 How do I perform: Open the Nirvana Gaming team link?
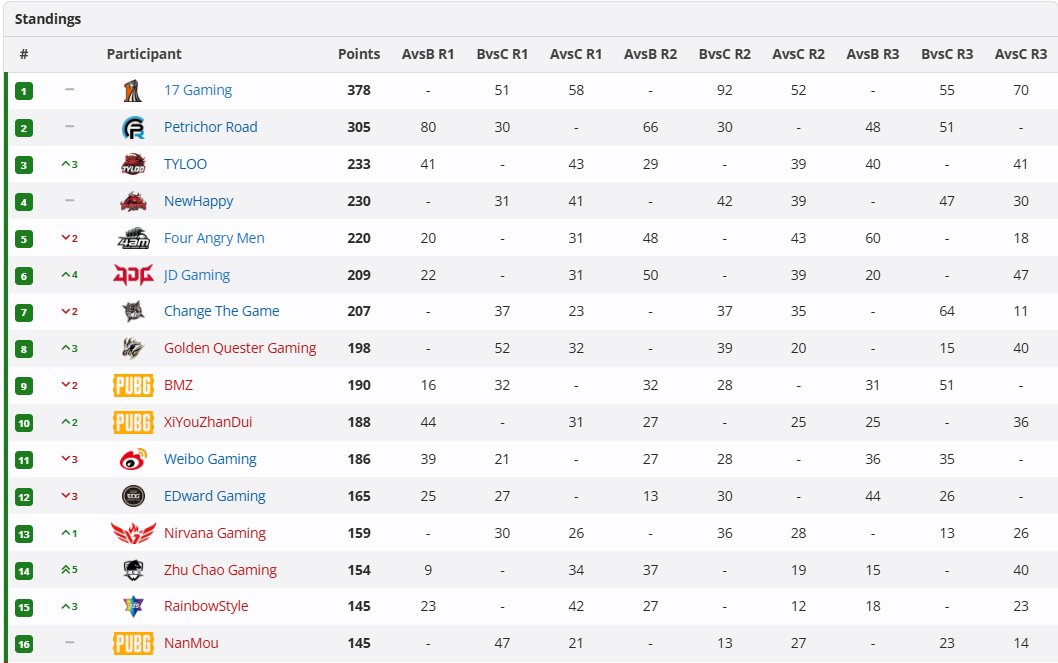tap(215, 534)
